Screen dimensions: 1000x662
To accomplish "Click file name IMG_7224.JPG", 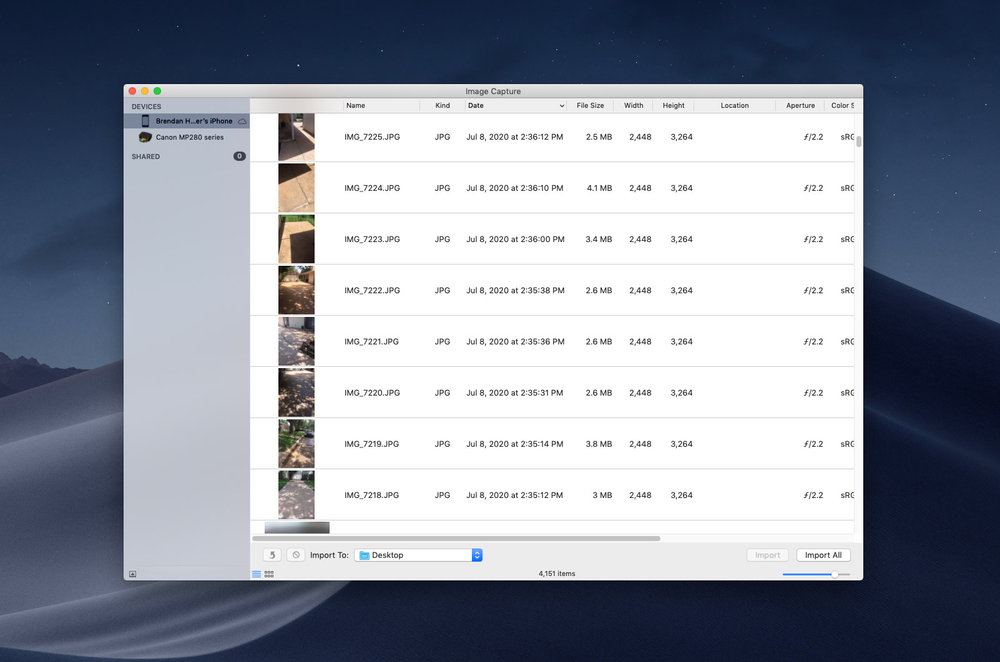I will point(372,188).
